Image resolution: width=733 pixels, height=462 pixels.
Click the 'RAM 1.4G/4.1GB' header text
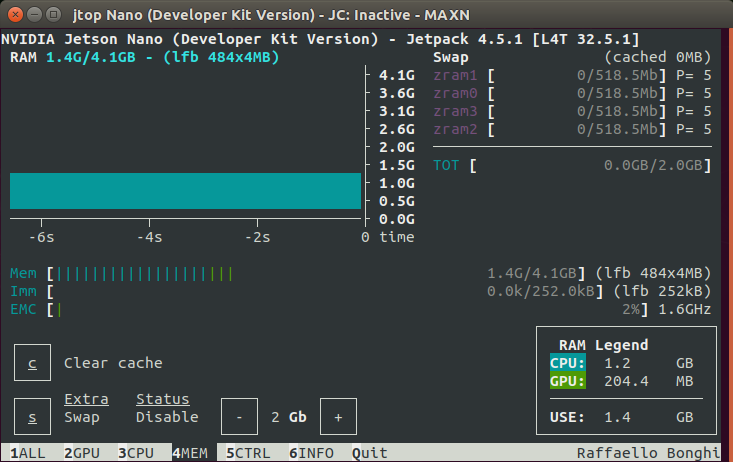(x=73, y=57)
